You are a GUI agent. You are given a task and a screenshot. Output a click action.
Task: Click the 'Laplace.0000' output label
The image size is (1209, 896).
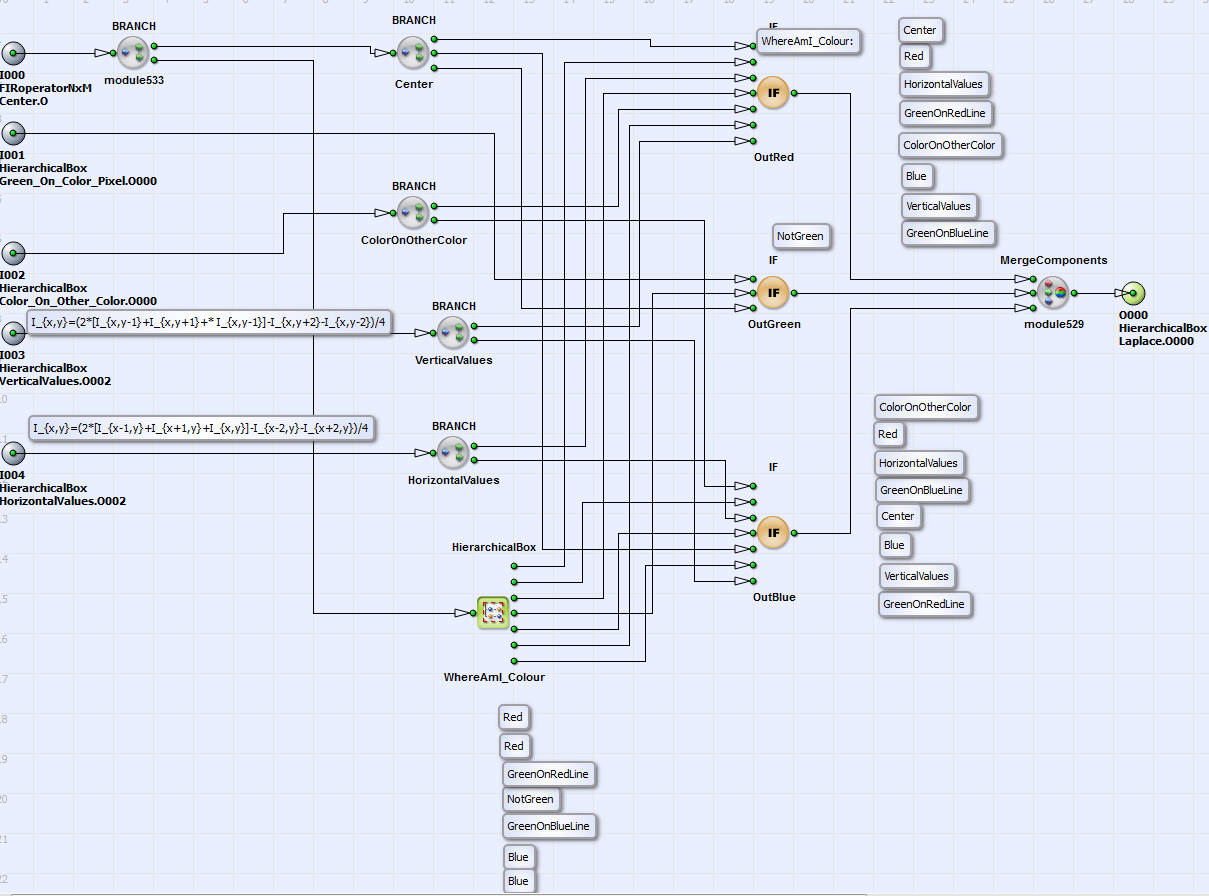pyautogui.click(x=1156, y=341)
